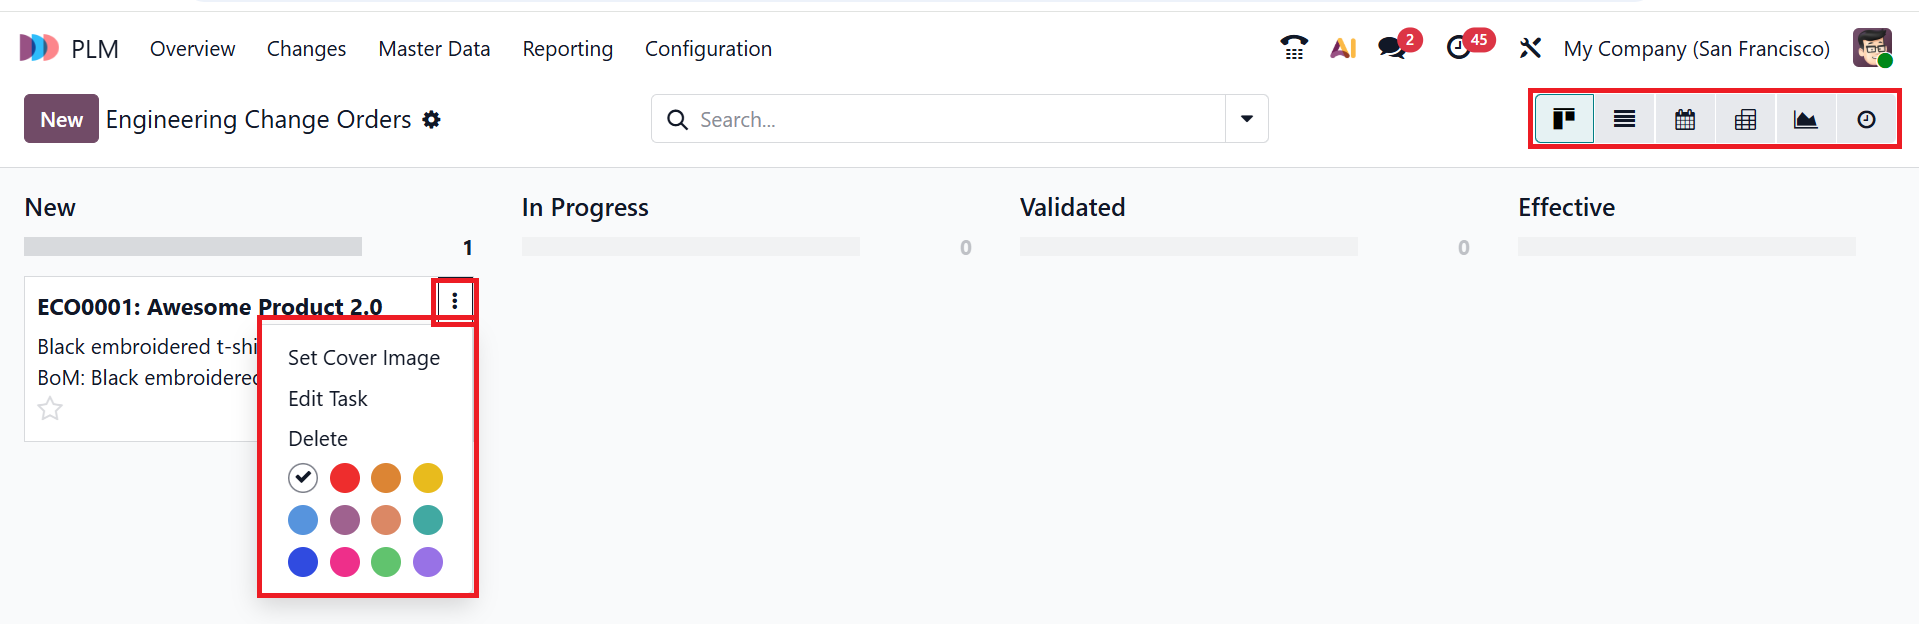Switch to the pivot table view
Screen dimensions: 1919x624
[x=1745, y=120]
